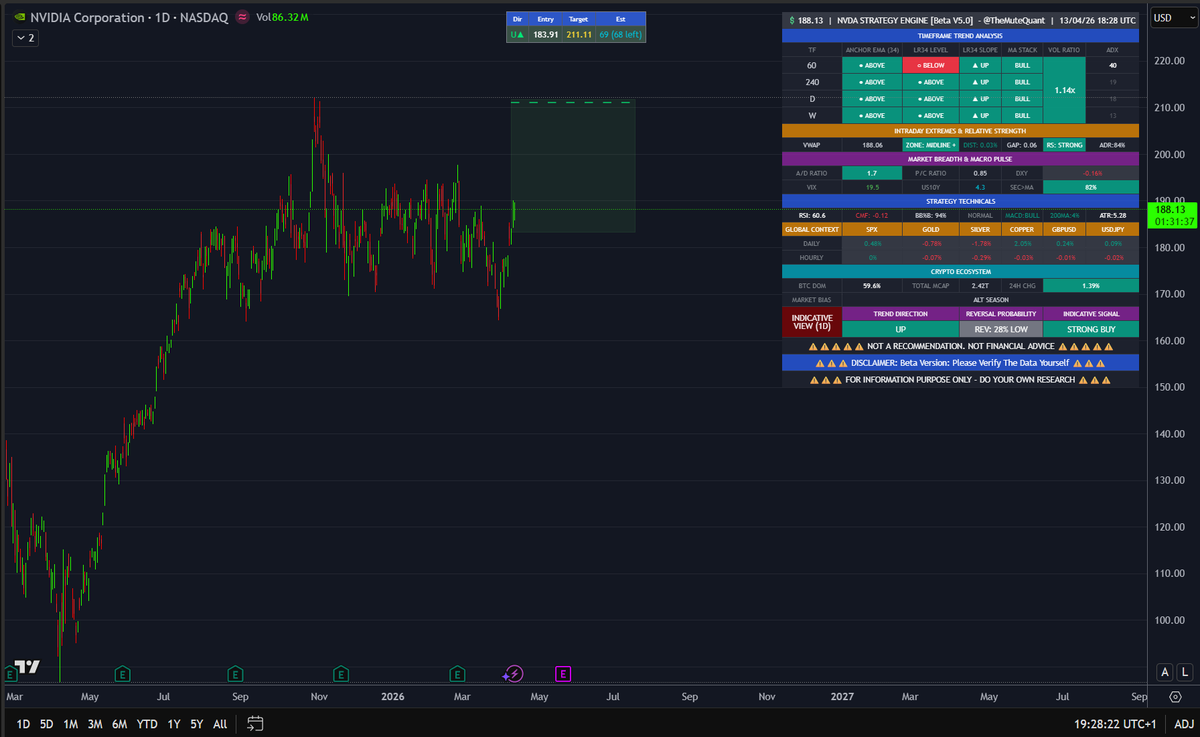
Task: Click the 1.14x volume ratio cell
Action: tap(1065, 90)
